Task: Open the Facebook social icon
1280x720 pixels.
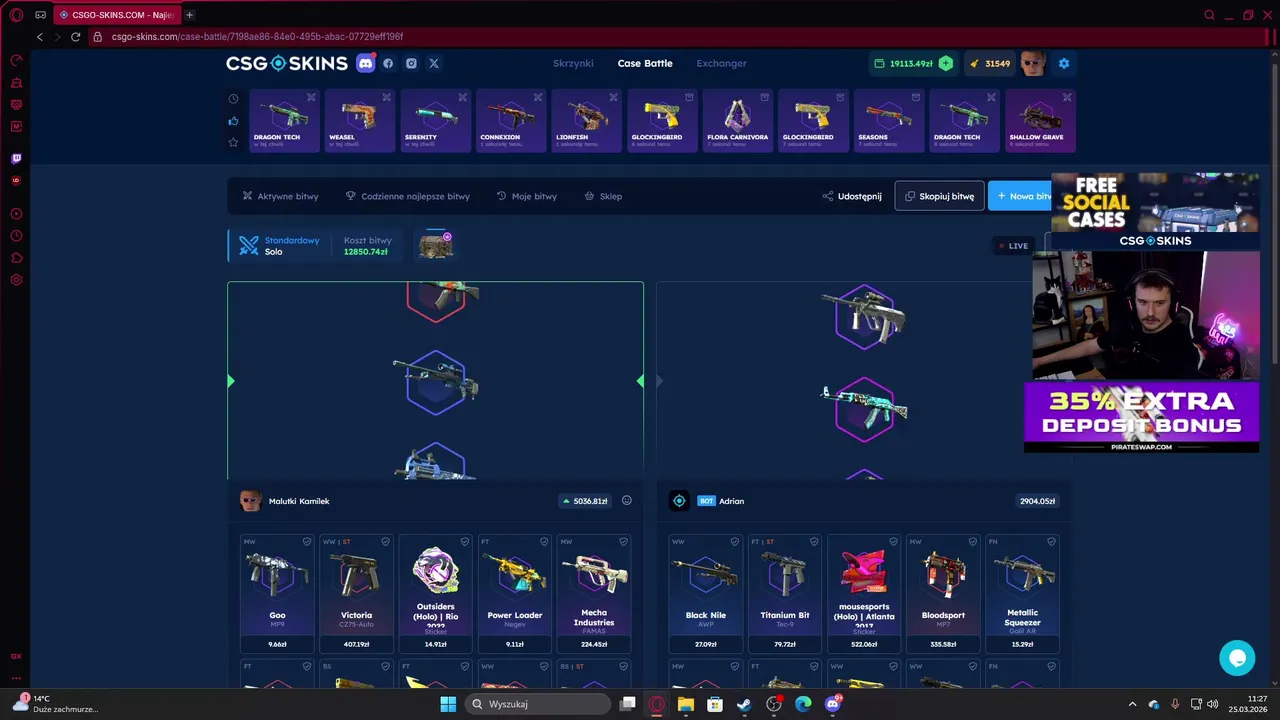Action: [388, 63]
